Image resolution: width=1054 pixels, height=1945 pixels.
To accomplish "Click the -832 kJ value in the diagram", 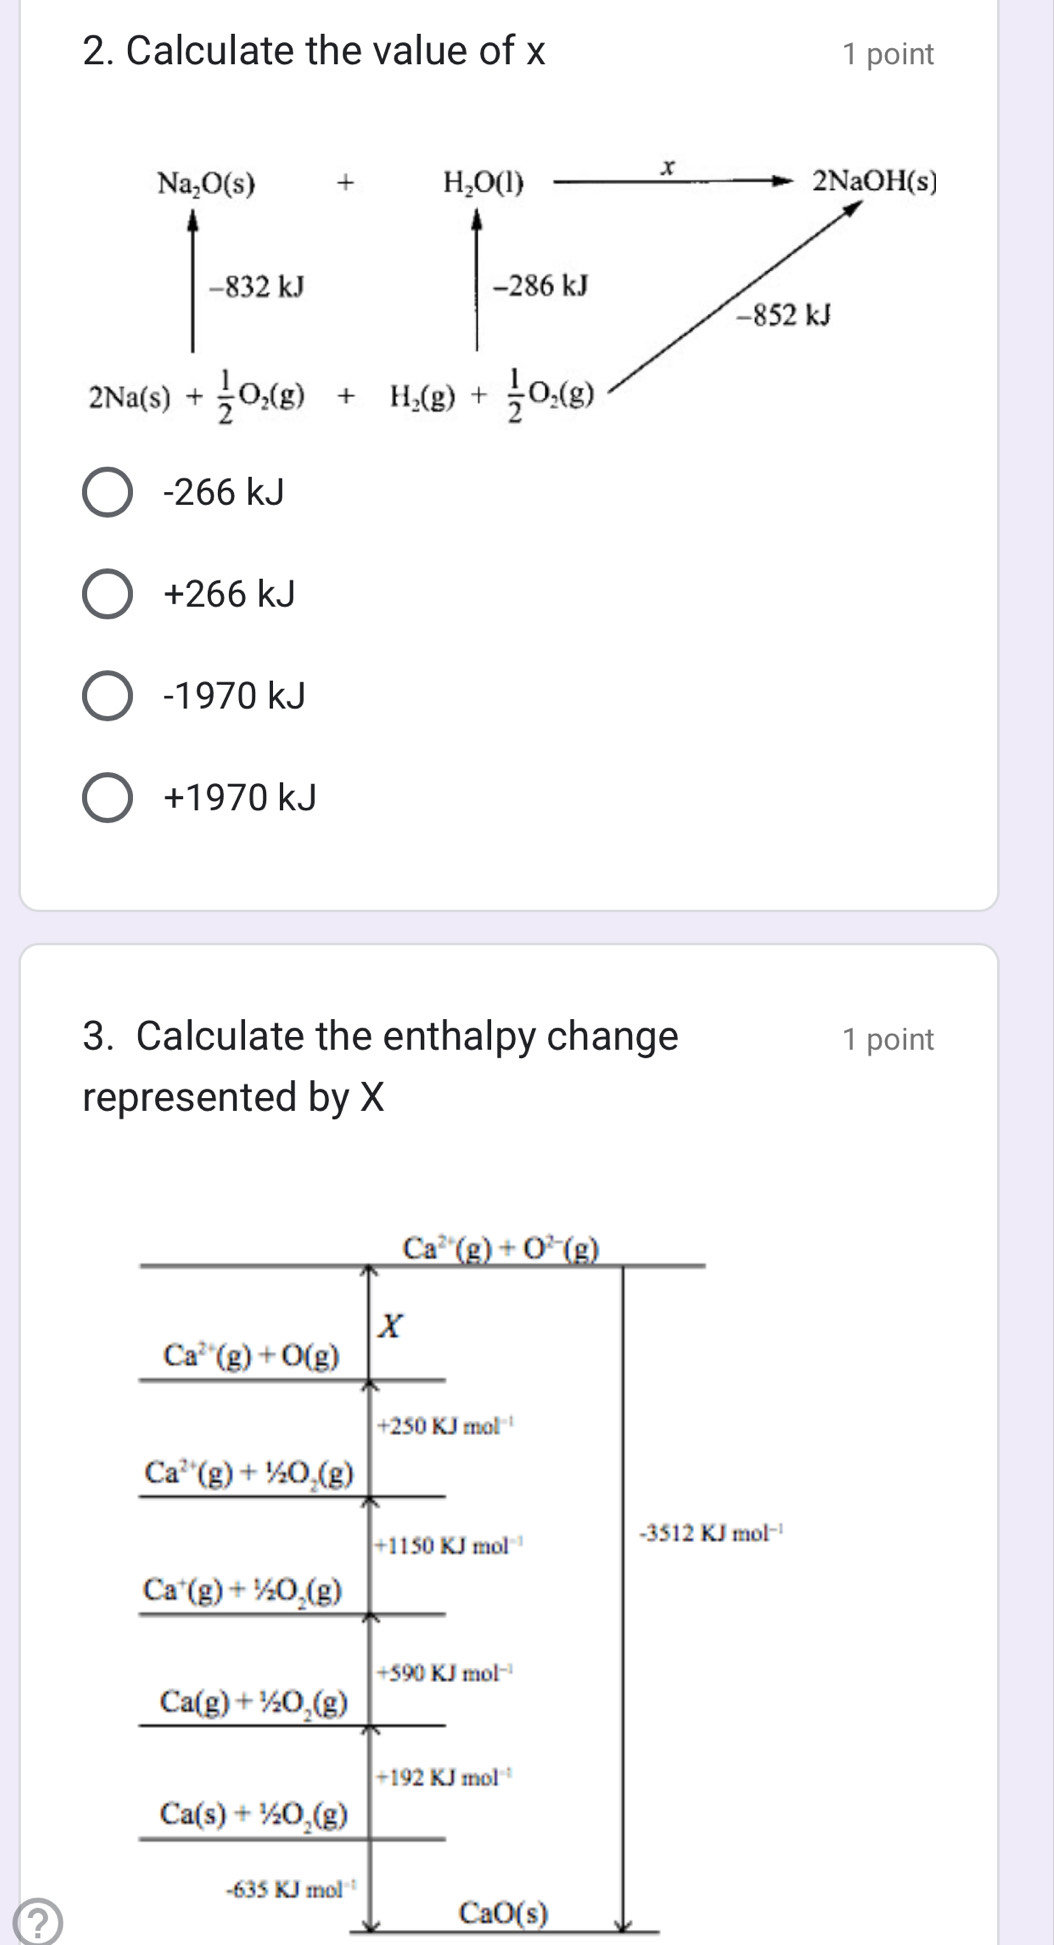I will (256, 288).
